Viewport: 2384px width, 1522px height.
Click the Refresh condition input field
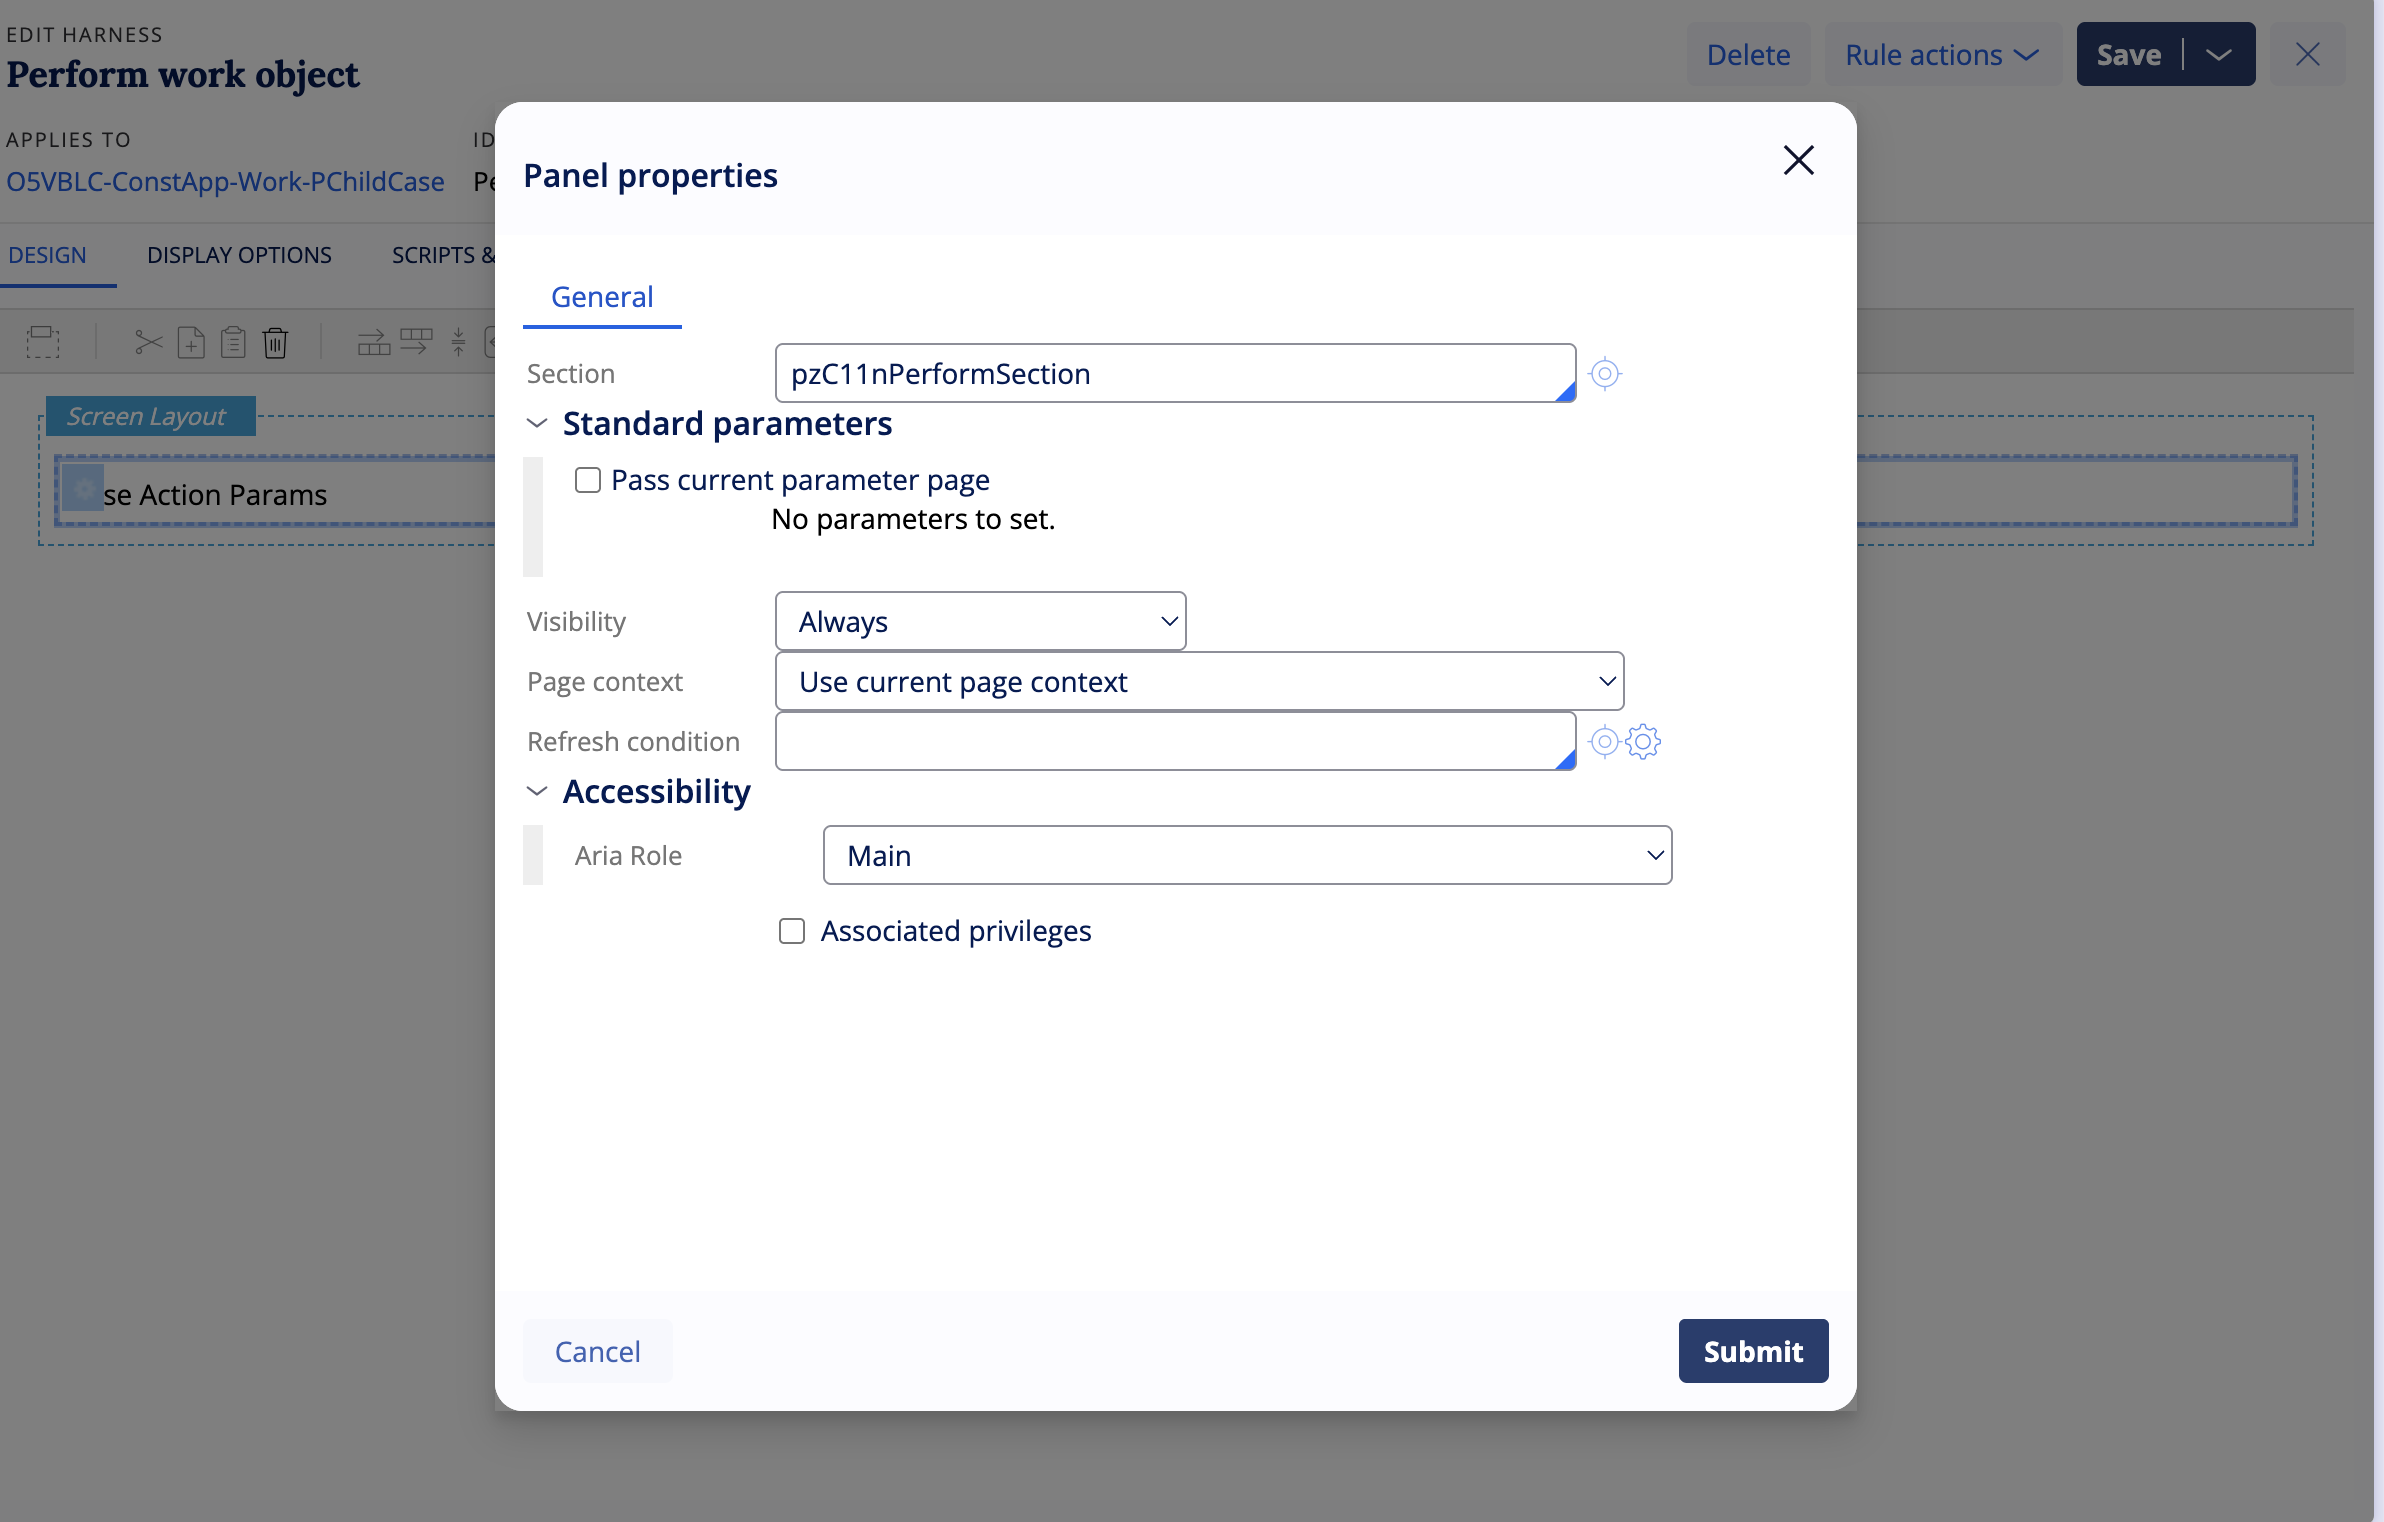[1175, 741]
